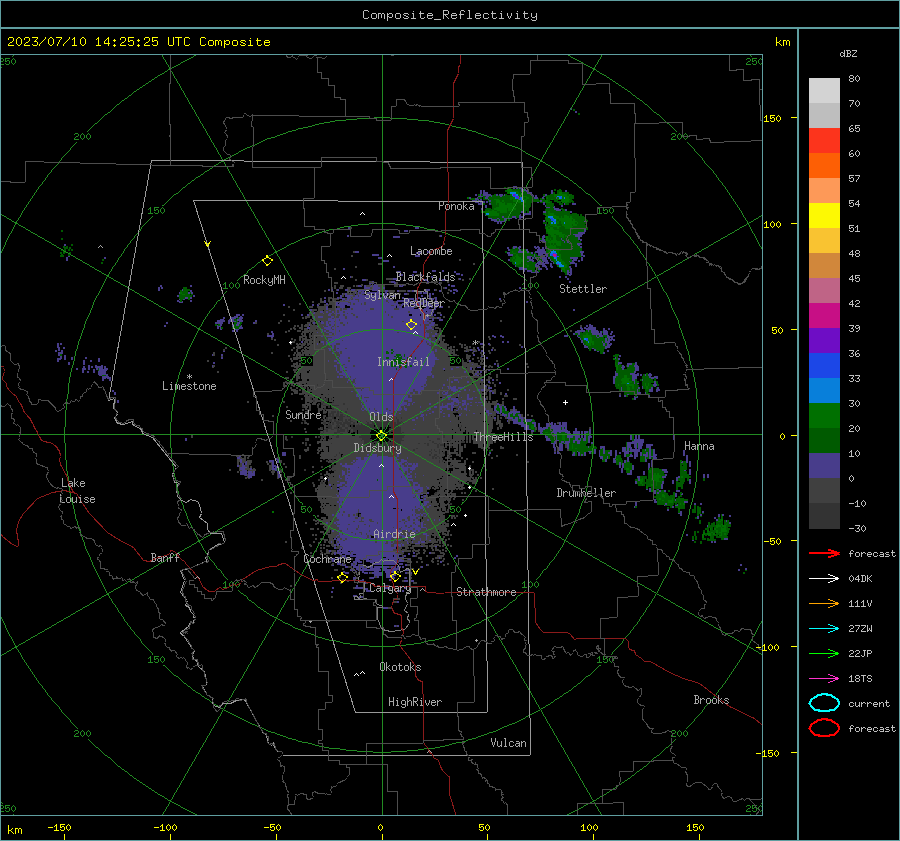Click the Hanna label
Screen dimensions: 900x841
(699, 446)
